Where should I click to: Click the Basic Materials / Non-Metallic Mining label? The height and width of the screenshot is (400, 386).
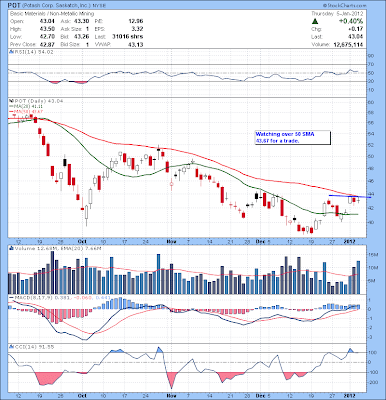(52, 14)
